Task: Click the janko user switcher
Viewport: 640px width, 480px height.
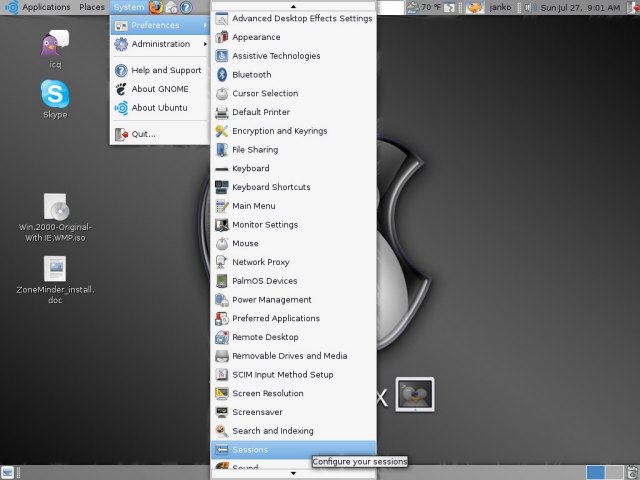Action: tap(500, 7)
